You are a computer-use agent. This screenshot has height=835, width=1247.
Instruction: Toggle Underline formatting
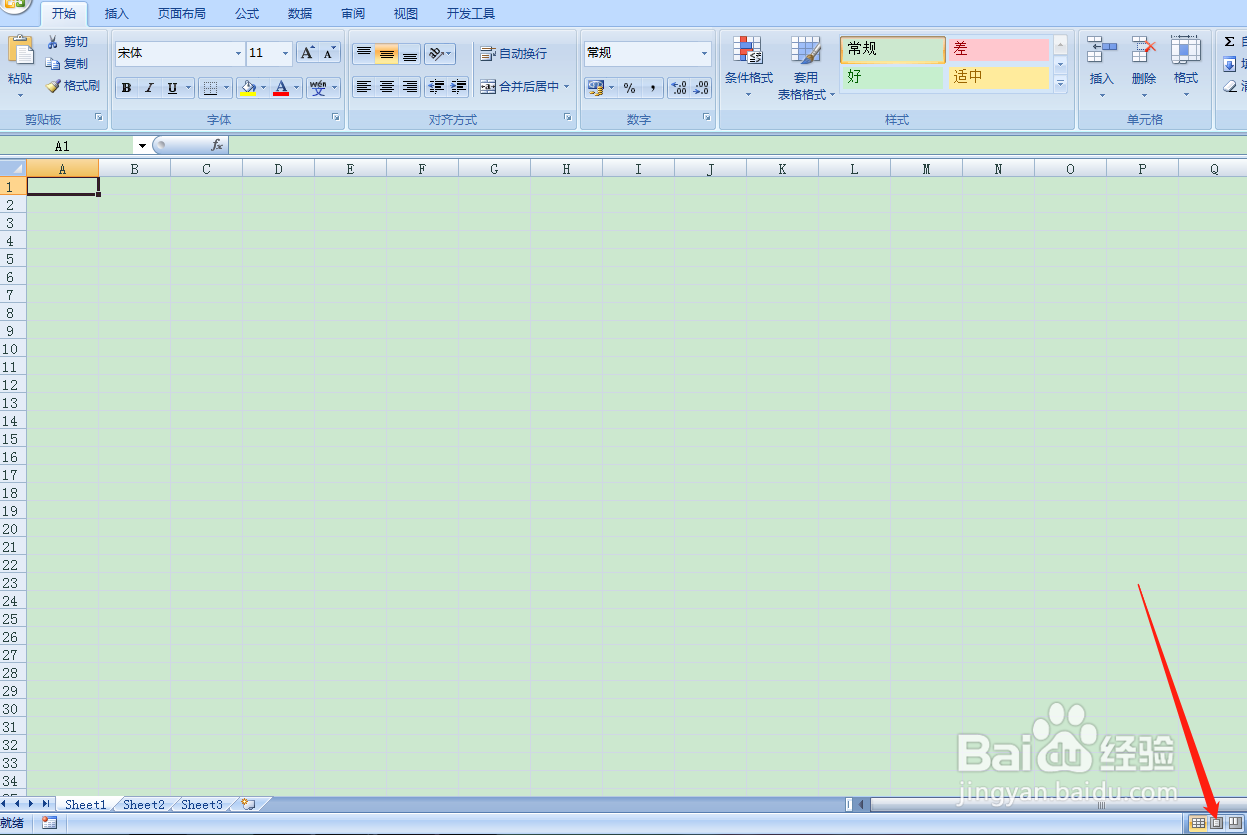(172, 88)
